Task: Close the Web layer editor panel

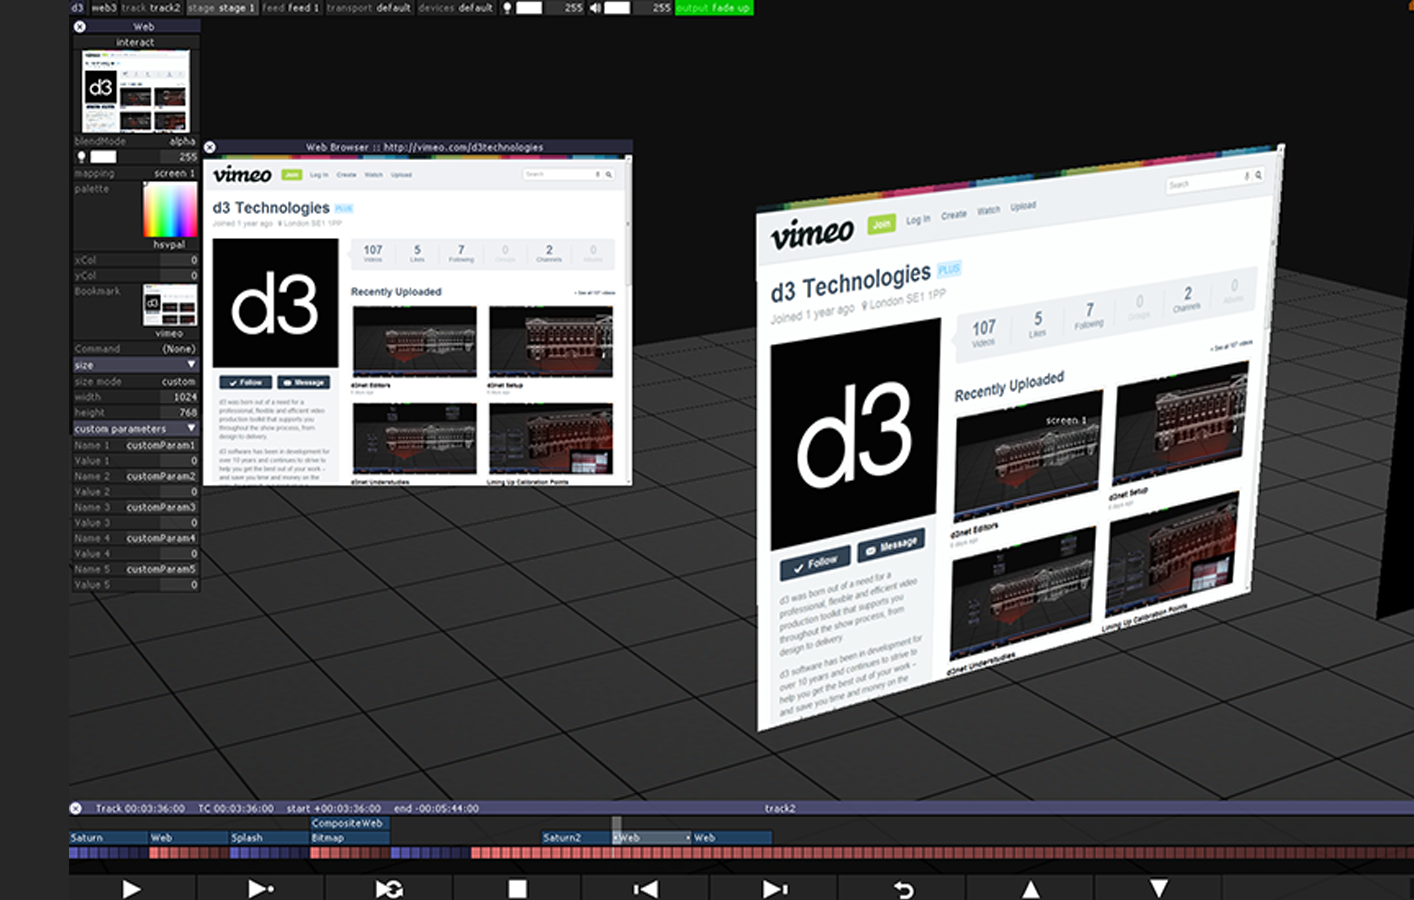Action: 80,27
